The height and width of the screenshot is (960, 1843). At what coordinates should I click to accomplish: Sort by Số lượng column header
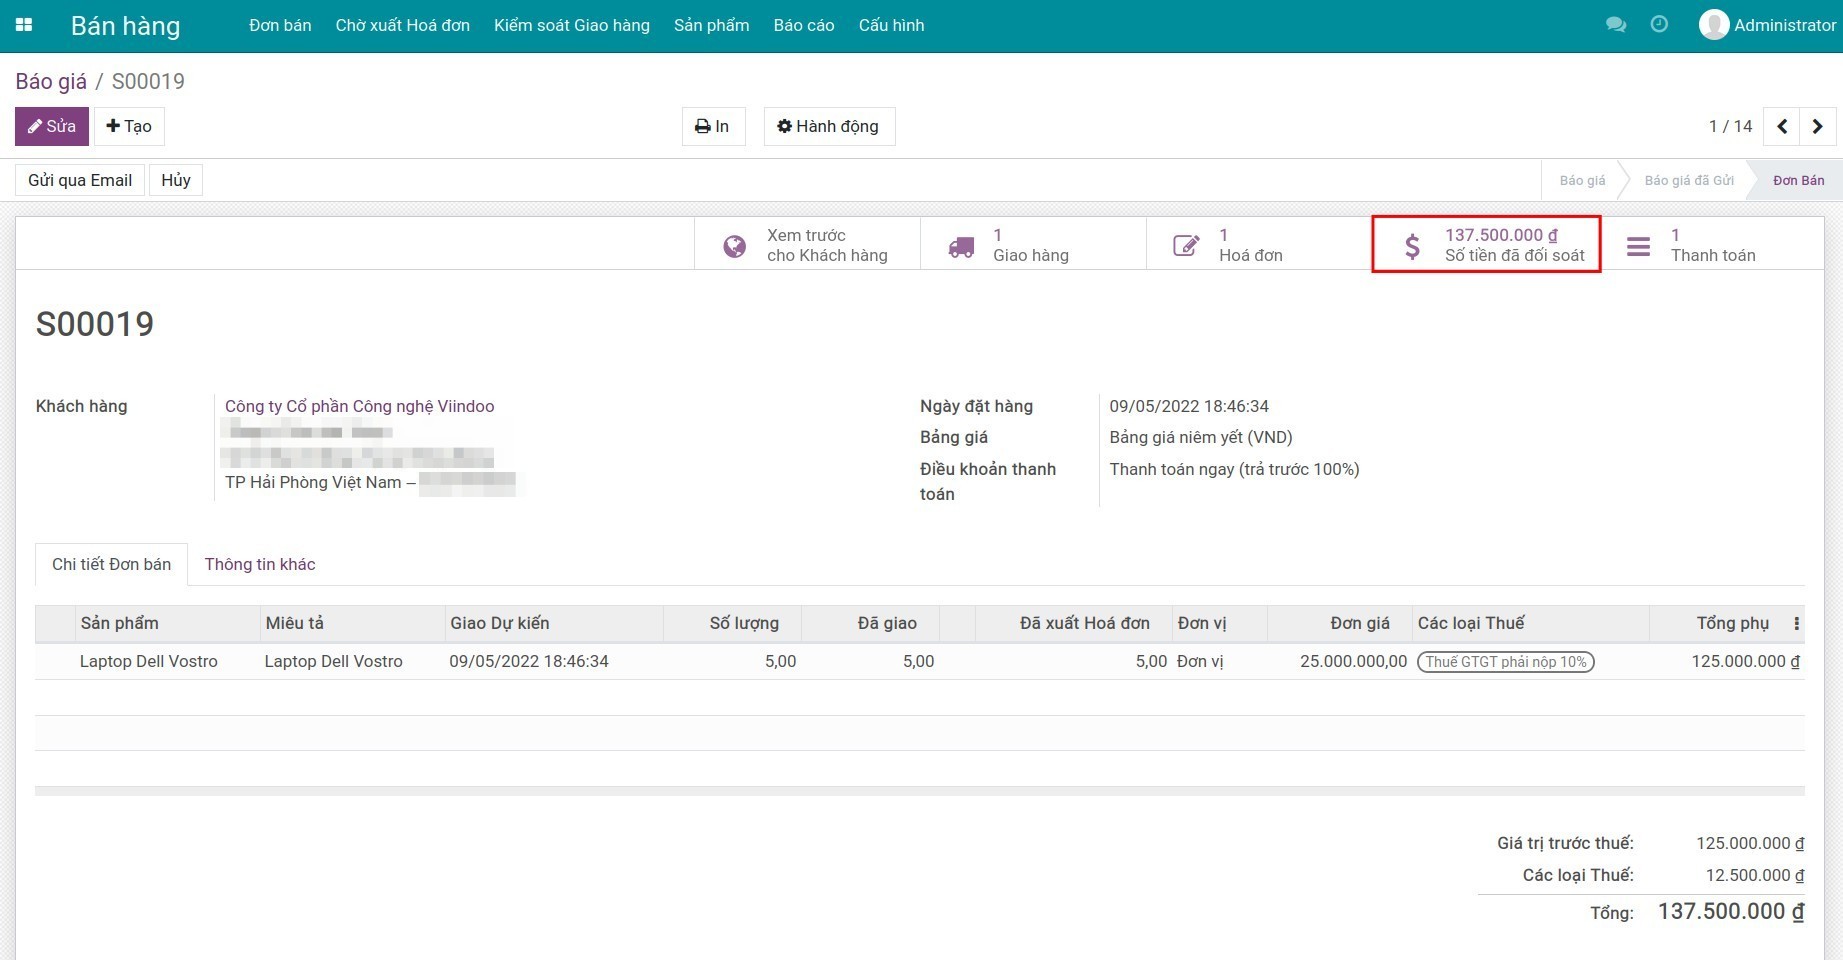tap(733, 623)
